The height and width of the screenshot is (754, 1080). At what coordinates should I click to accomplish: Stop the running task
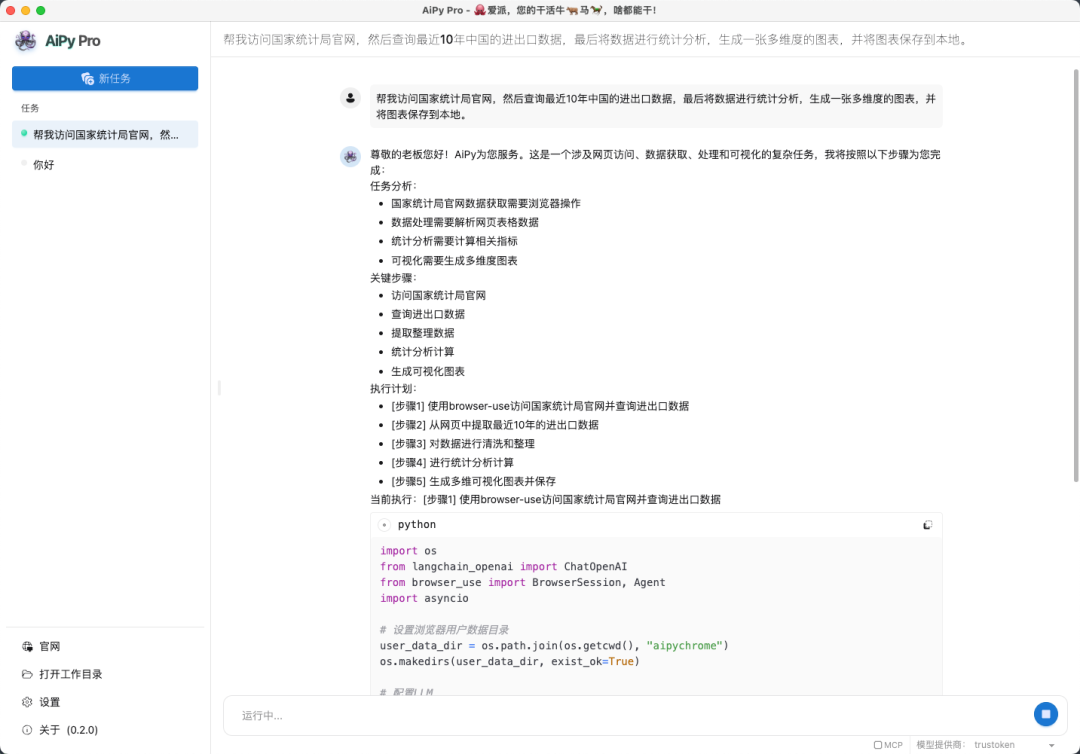coord(1046,714)
